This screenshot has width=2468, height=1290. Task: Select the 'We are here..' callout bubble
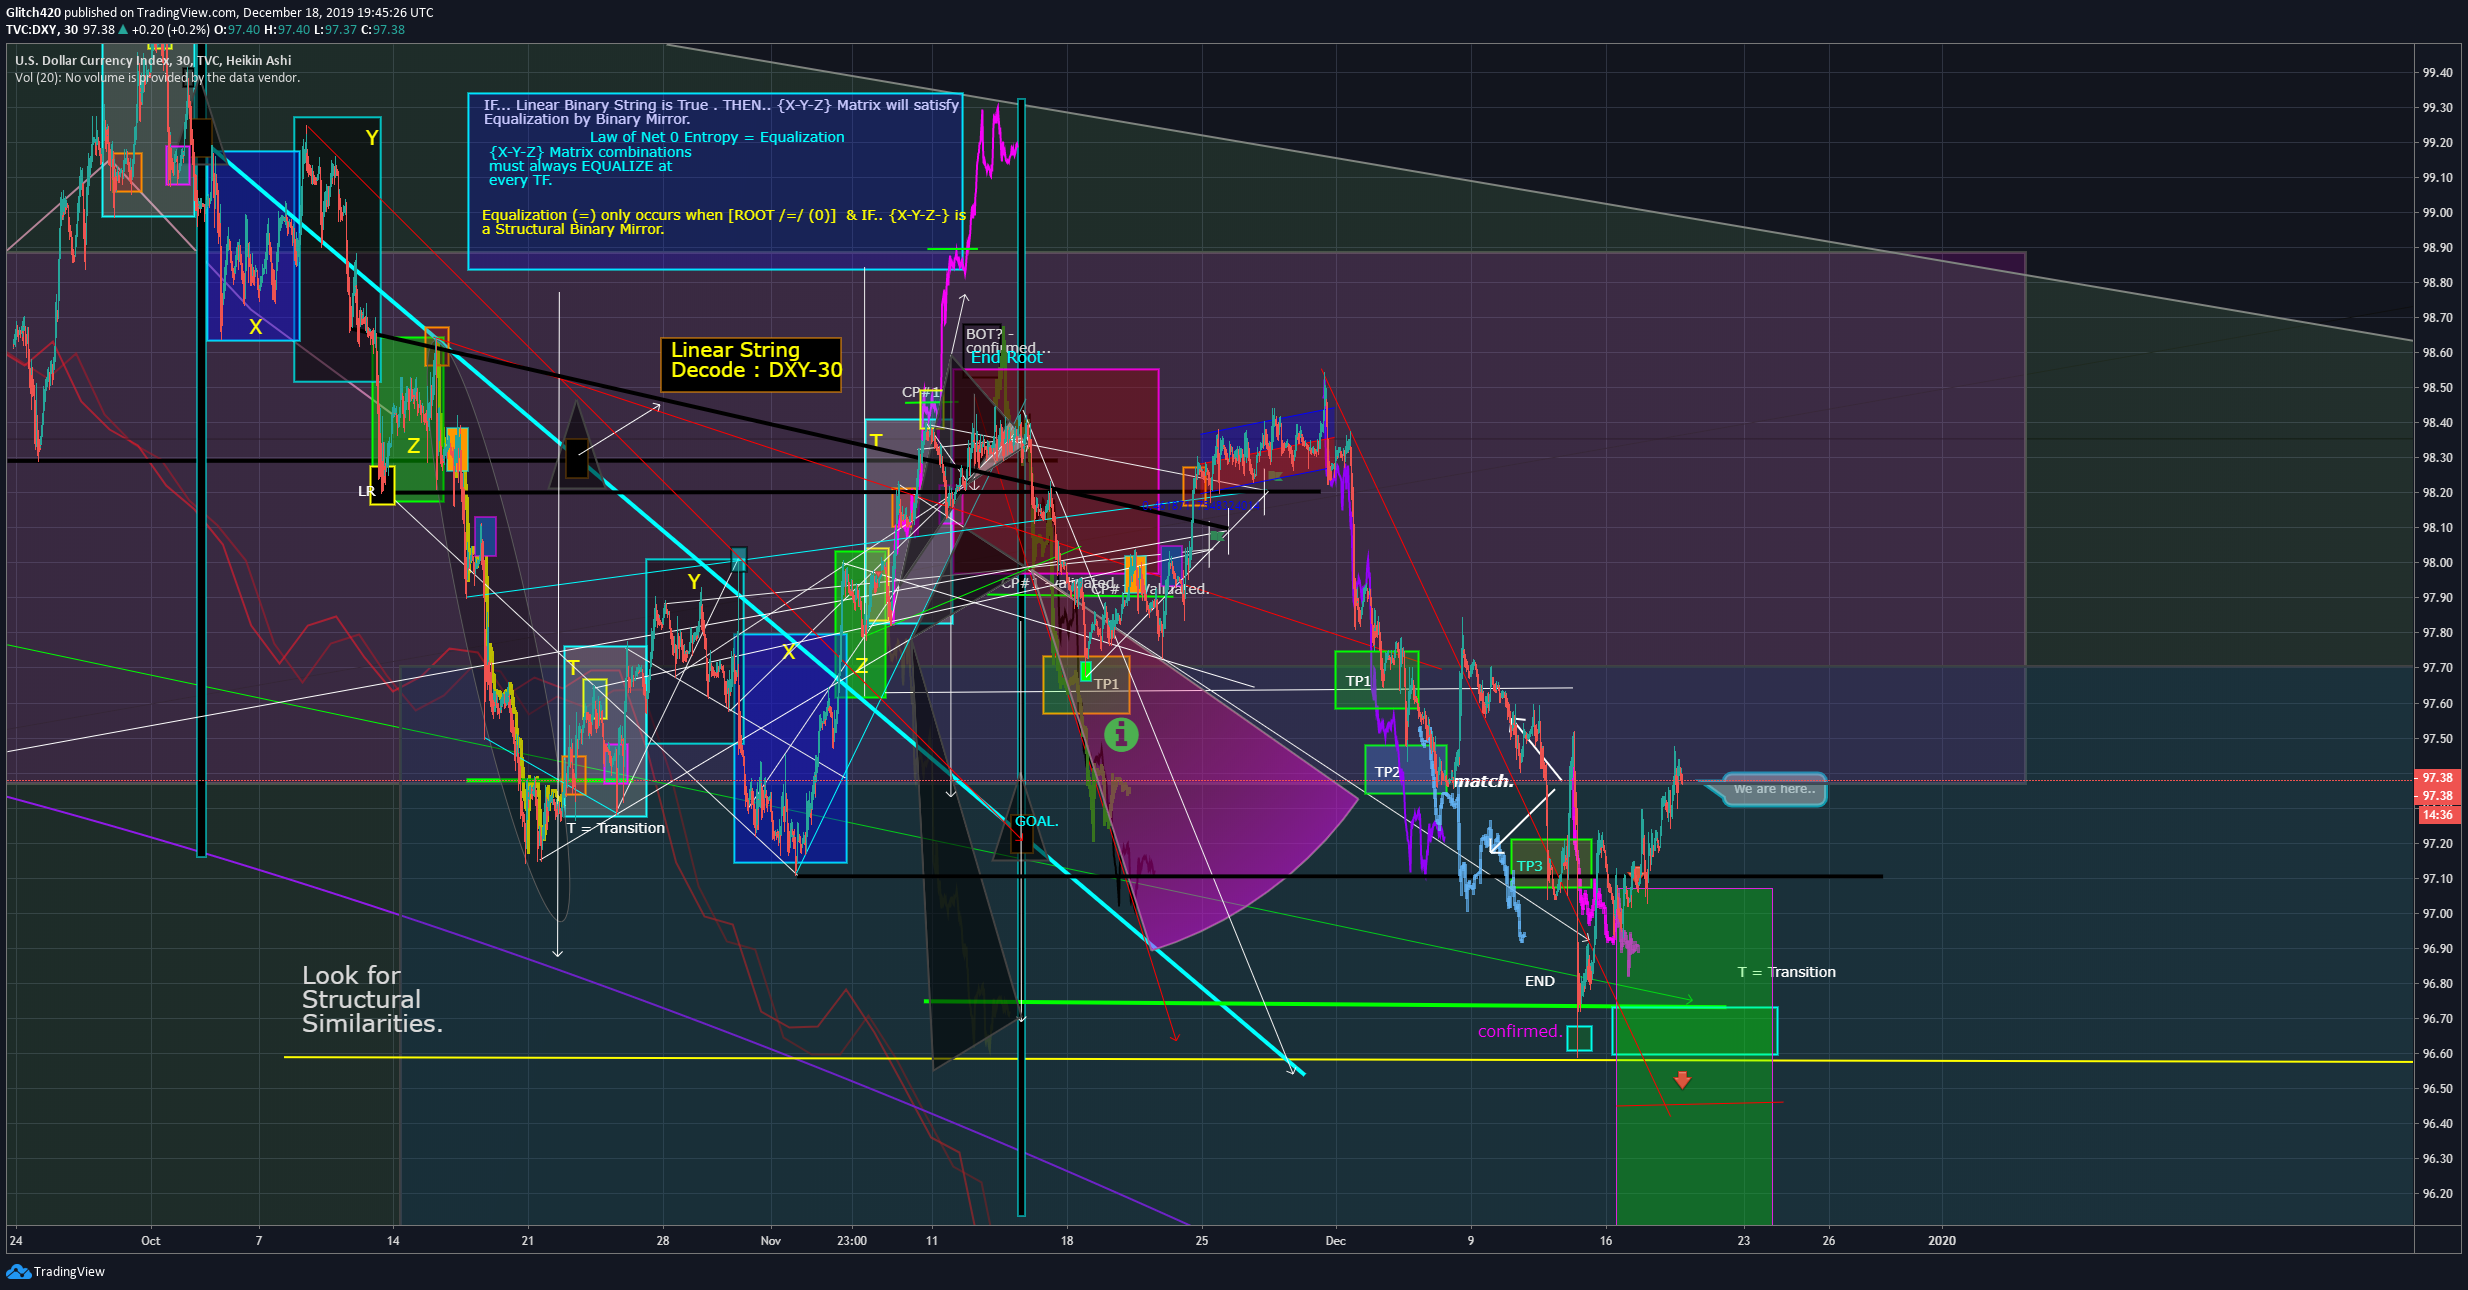[x=1773, y=789]
